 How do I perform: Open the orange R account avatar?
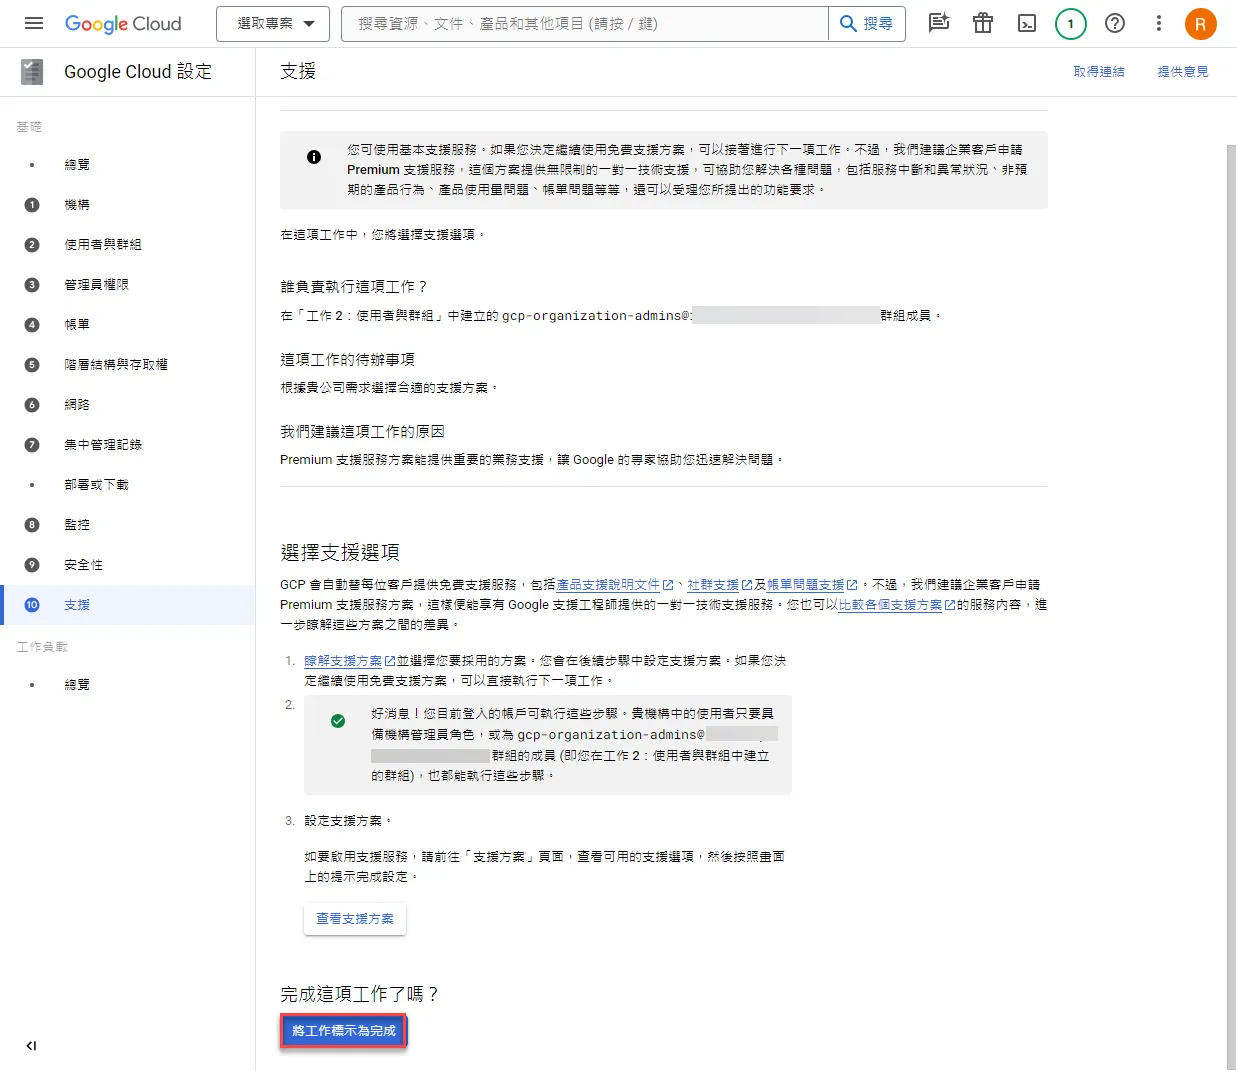1201,23
